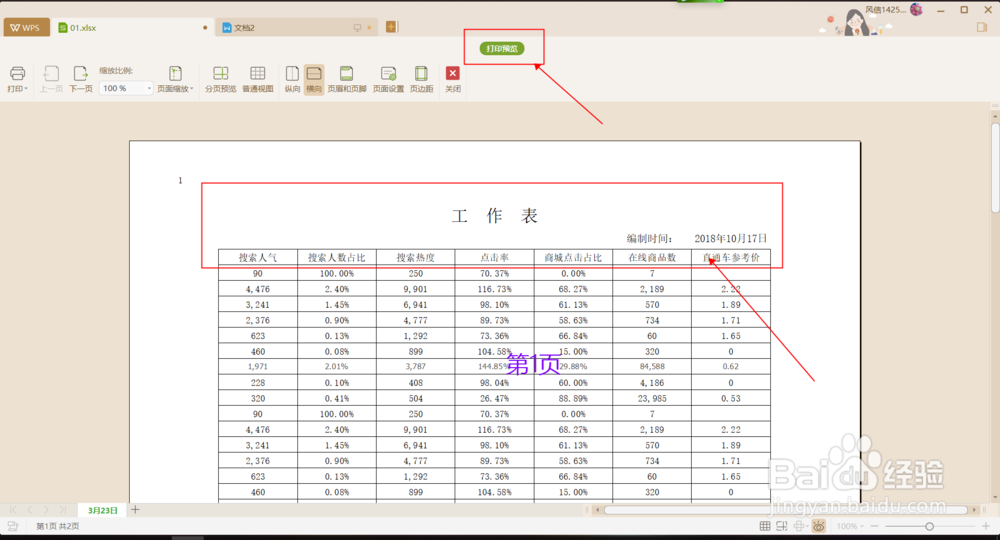Click the WPS home button
Viewport: 1000px width, 540px height.
click(x=26, y=27)
